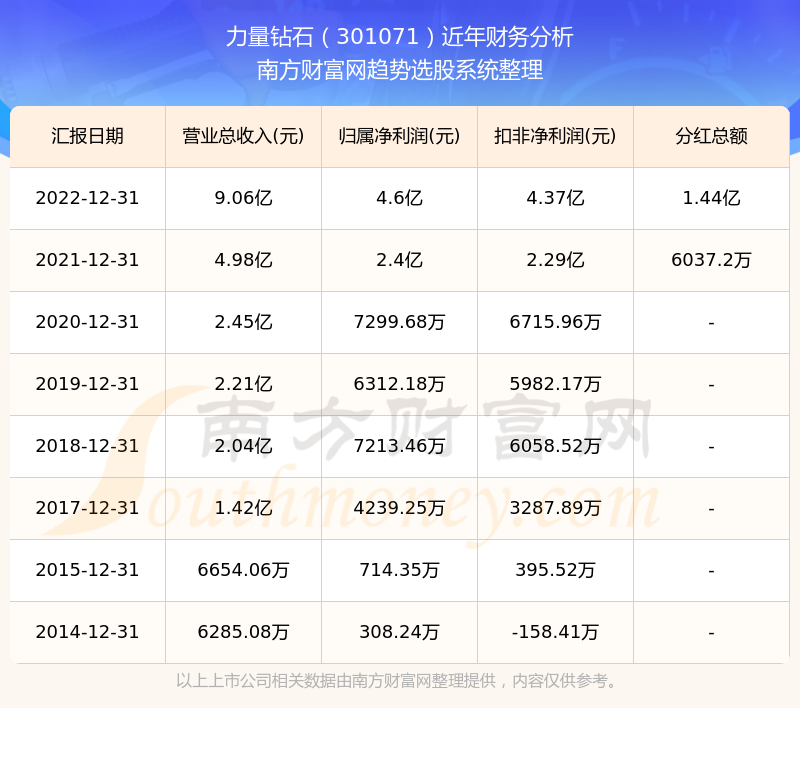Viewport: 800px width, 758px height.
Task: Select the 9.06亿 revenue value
Action: (x=242, y=198)
